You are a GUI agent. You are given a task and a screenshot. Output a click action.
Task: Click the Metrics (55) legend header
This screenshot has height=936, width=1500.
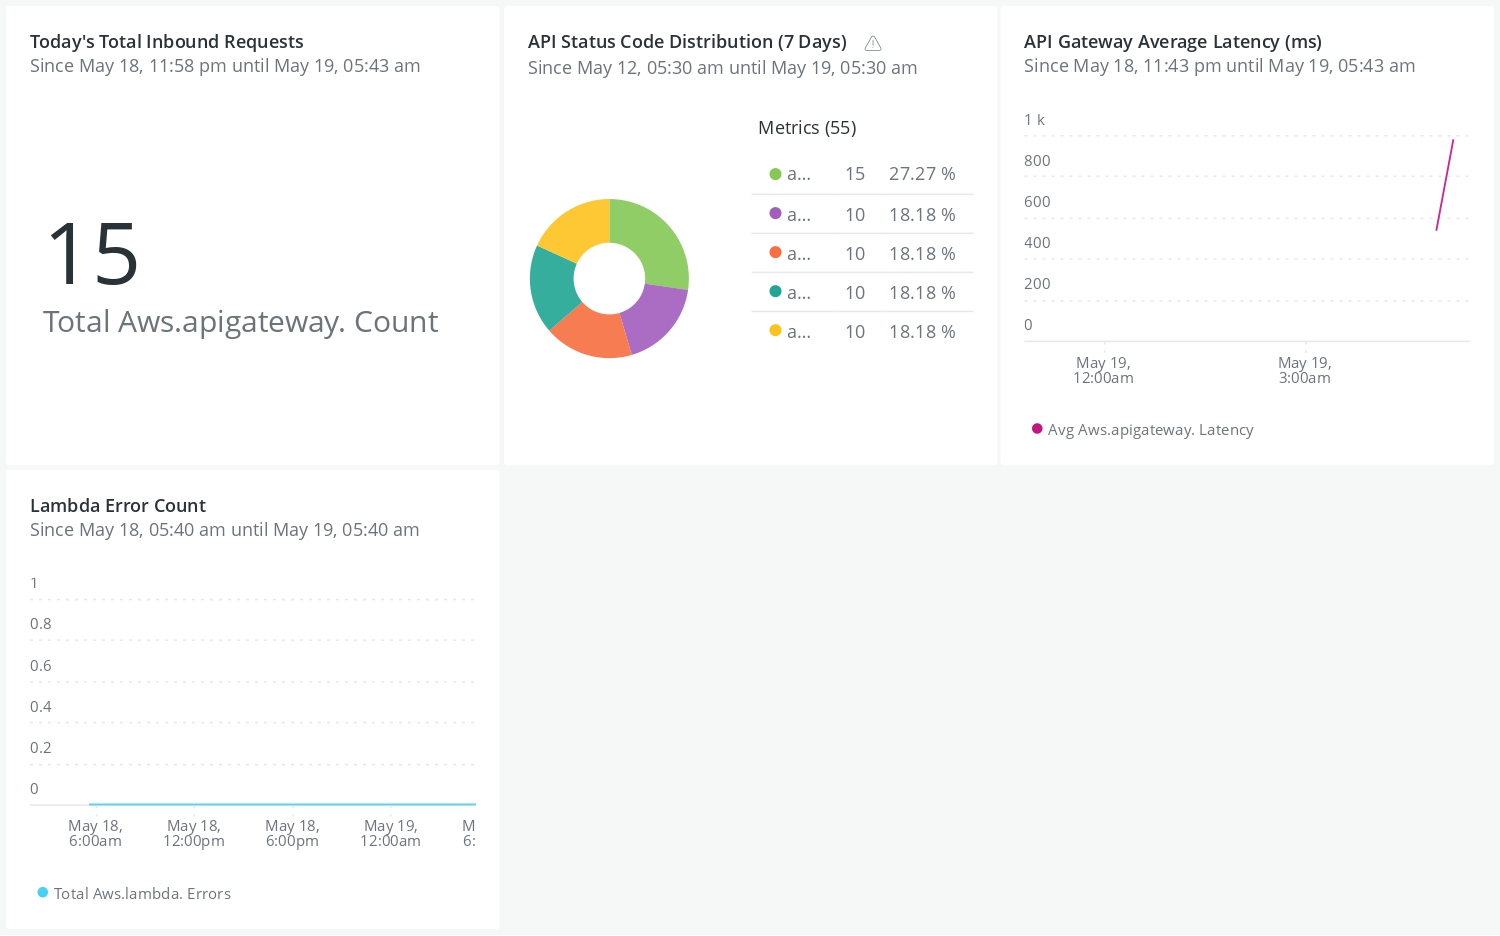click(807, 128)
